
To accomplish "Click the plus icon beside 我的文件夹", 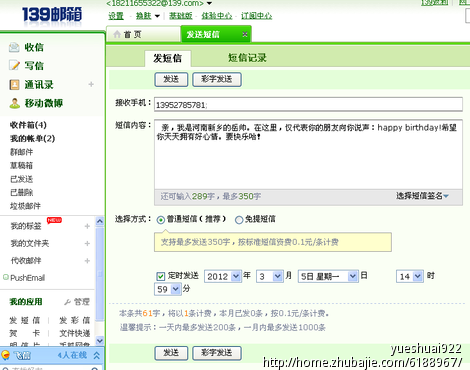I will [x=87, y=243].
